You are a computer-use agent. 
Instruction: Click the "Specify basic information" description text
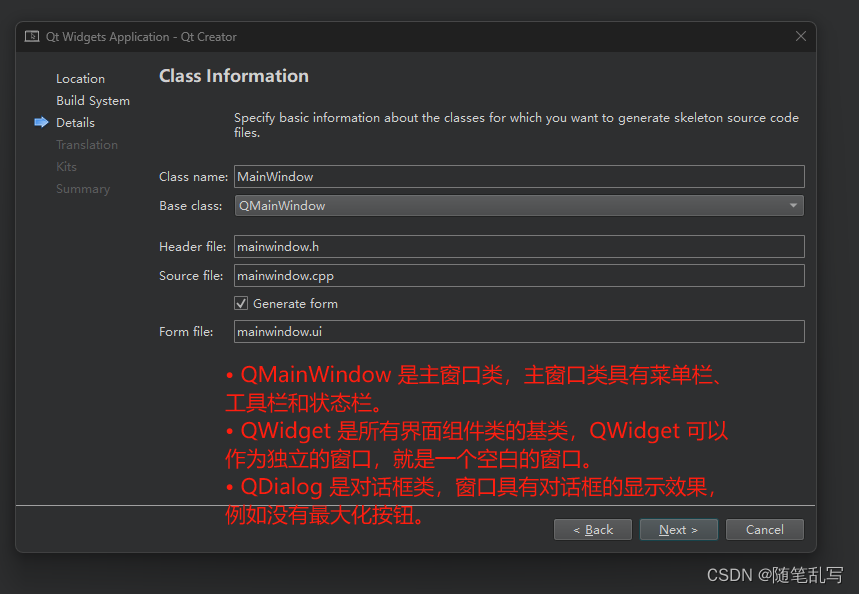pyautogui.click(x=516, y=125)
